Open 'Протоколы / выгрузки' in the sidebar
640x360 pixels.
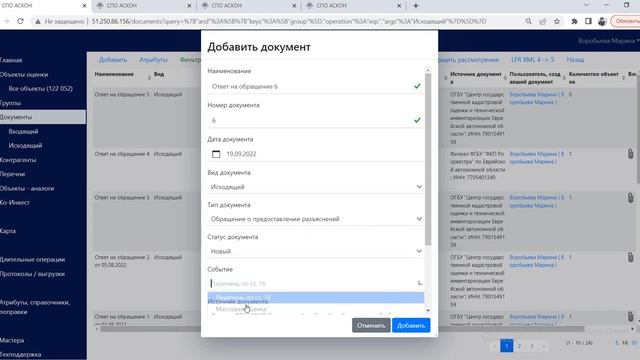coord(32,274)
